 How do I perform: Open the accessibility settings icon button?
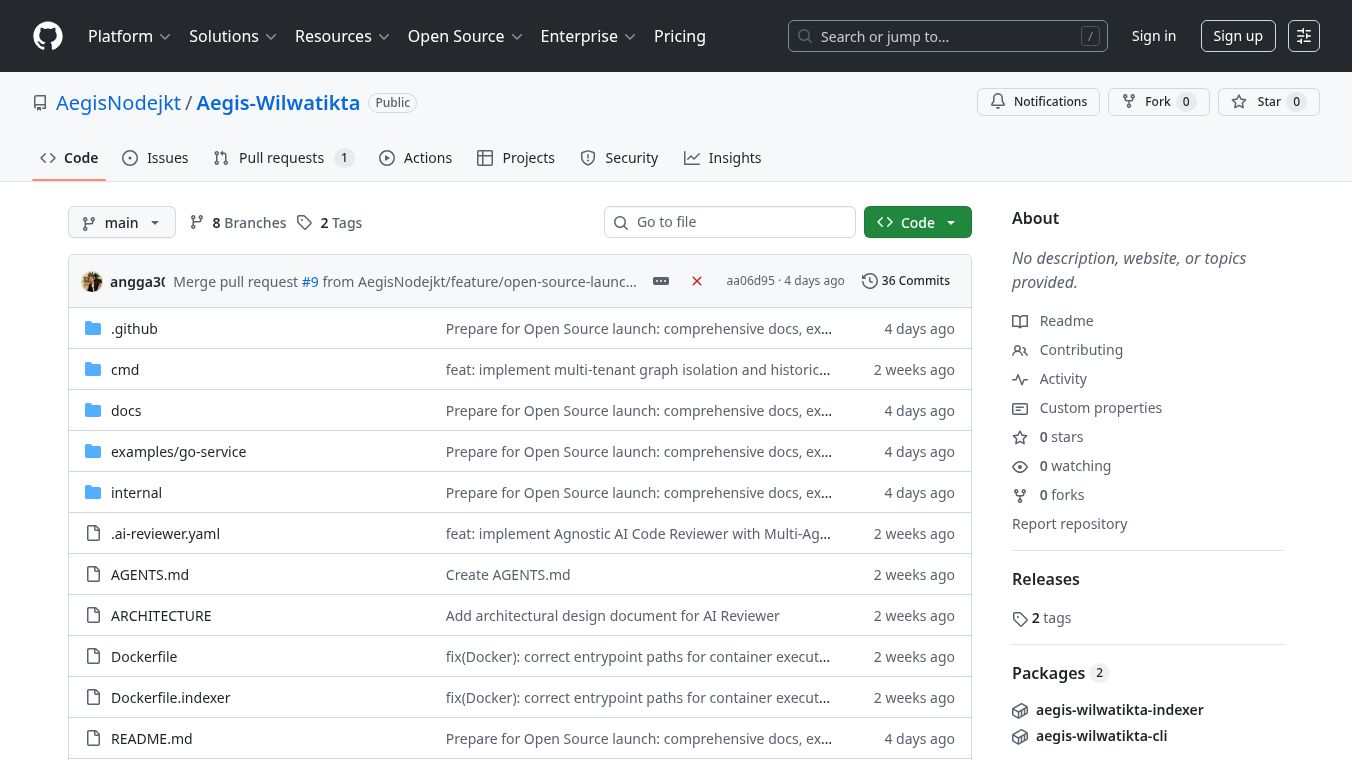(x=1303, y=36)
